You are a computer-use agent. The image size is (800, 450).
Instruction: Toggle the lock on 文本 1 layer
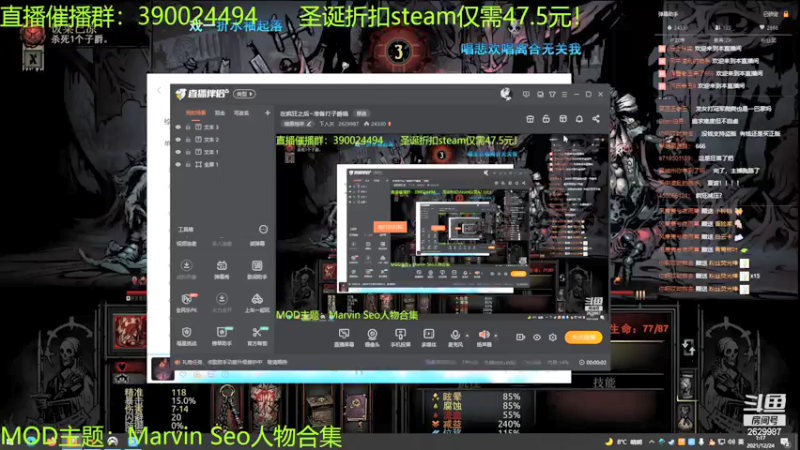(188, 152)
